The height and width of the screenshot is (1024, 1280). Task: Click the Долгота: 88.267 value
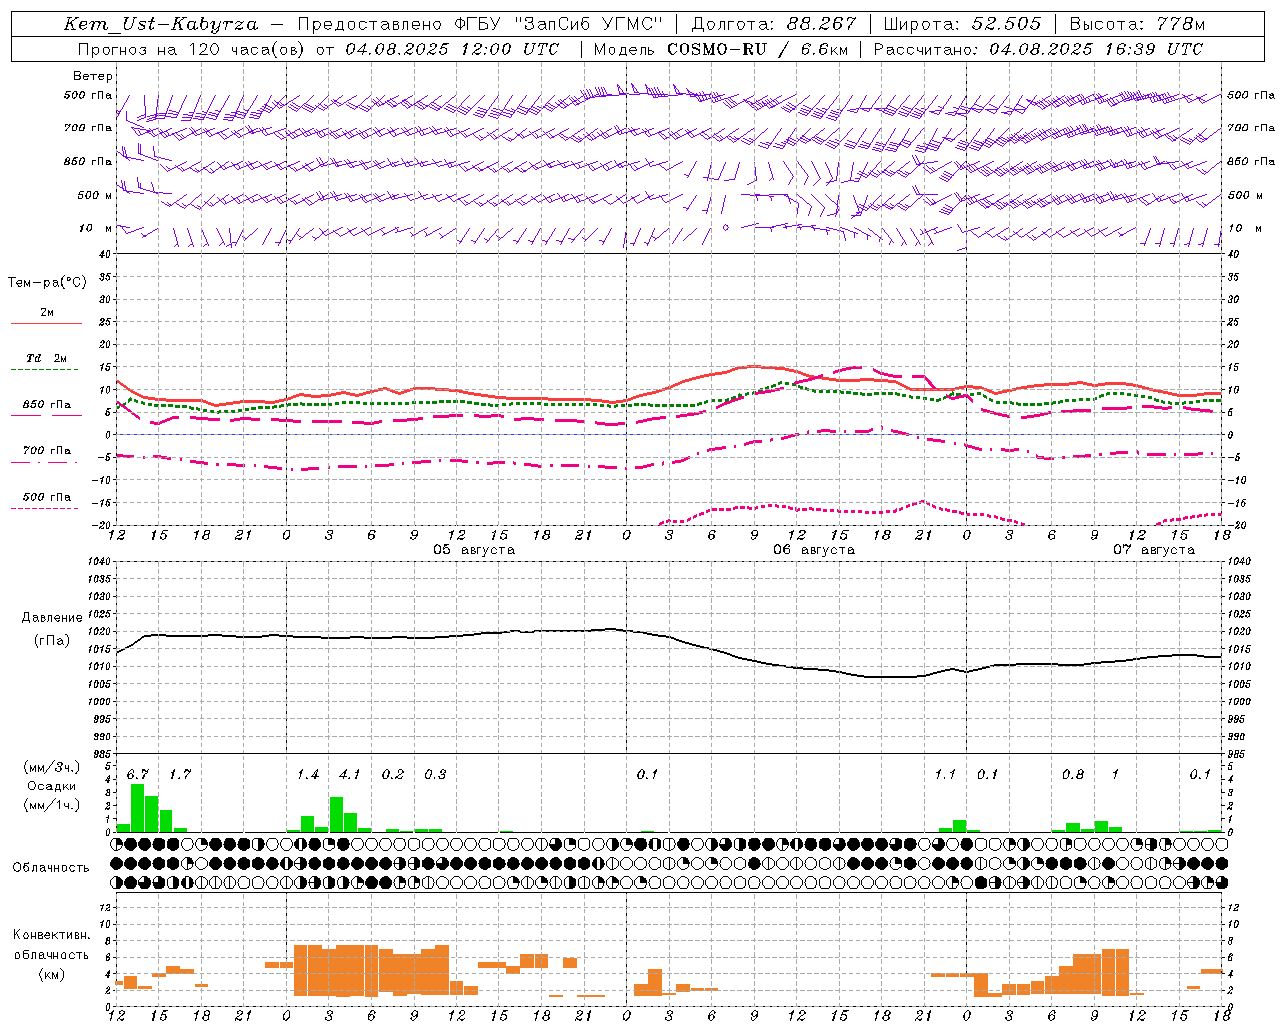point(774,24)
